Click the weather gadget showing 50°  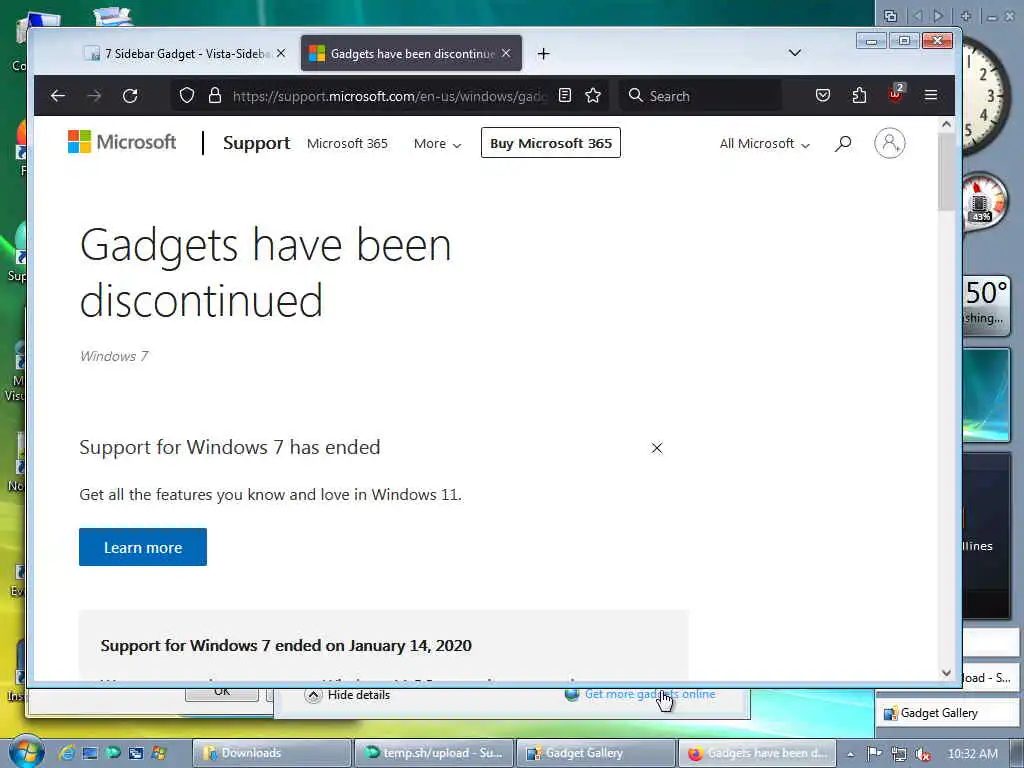tap(987, 305)
